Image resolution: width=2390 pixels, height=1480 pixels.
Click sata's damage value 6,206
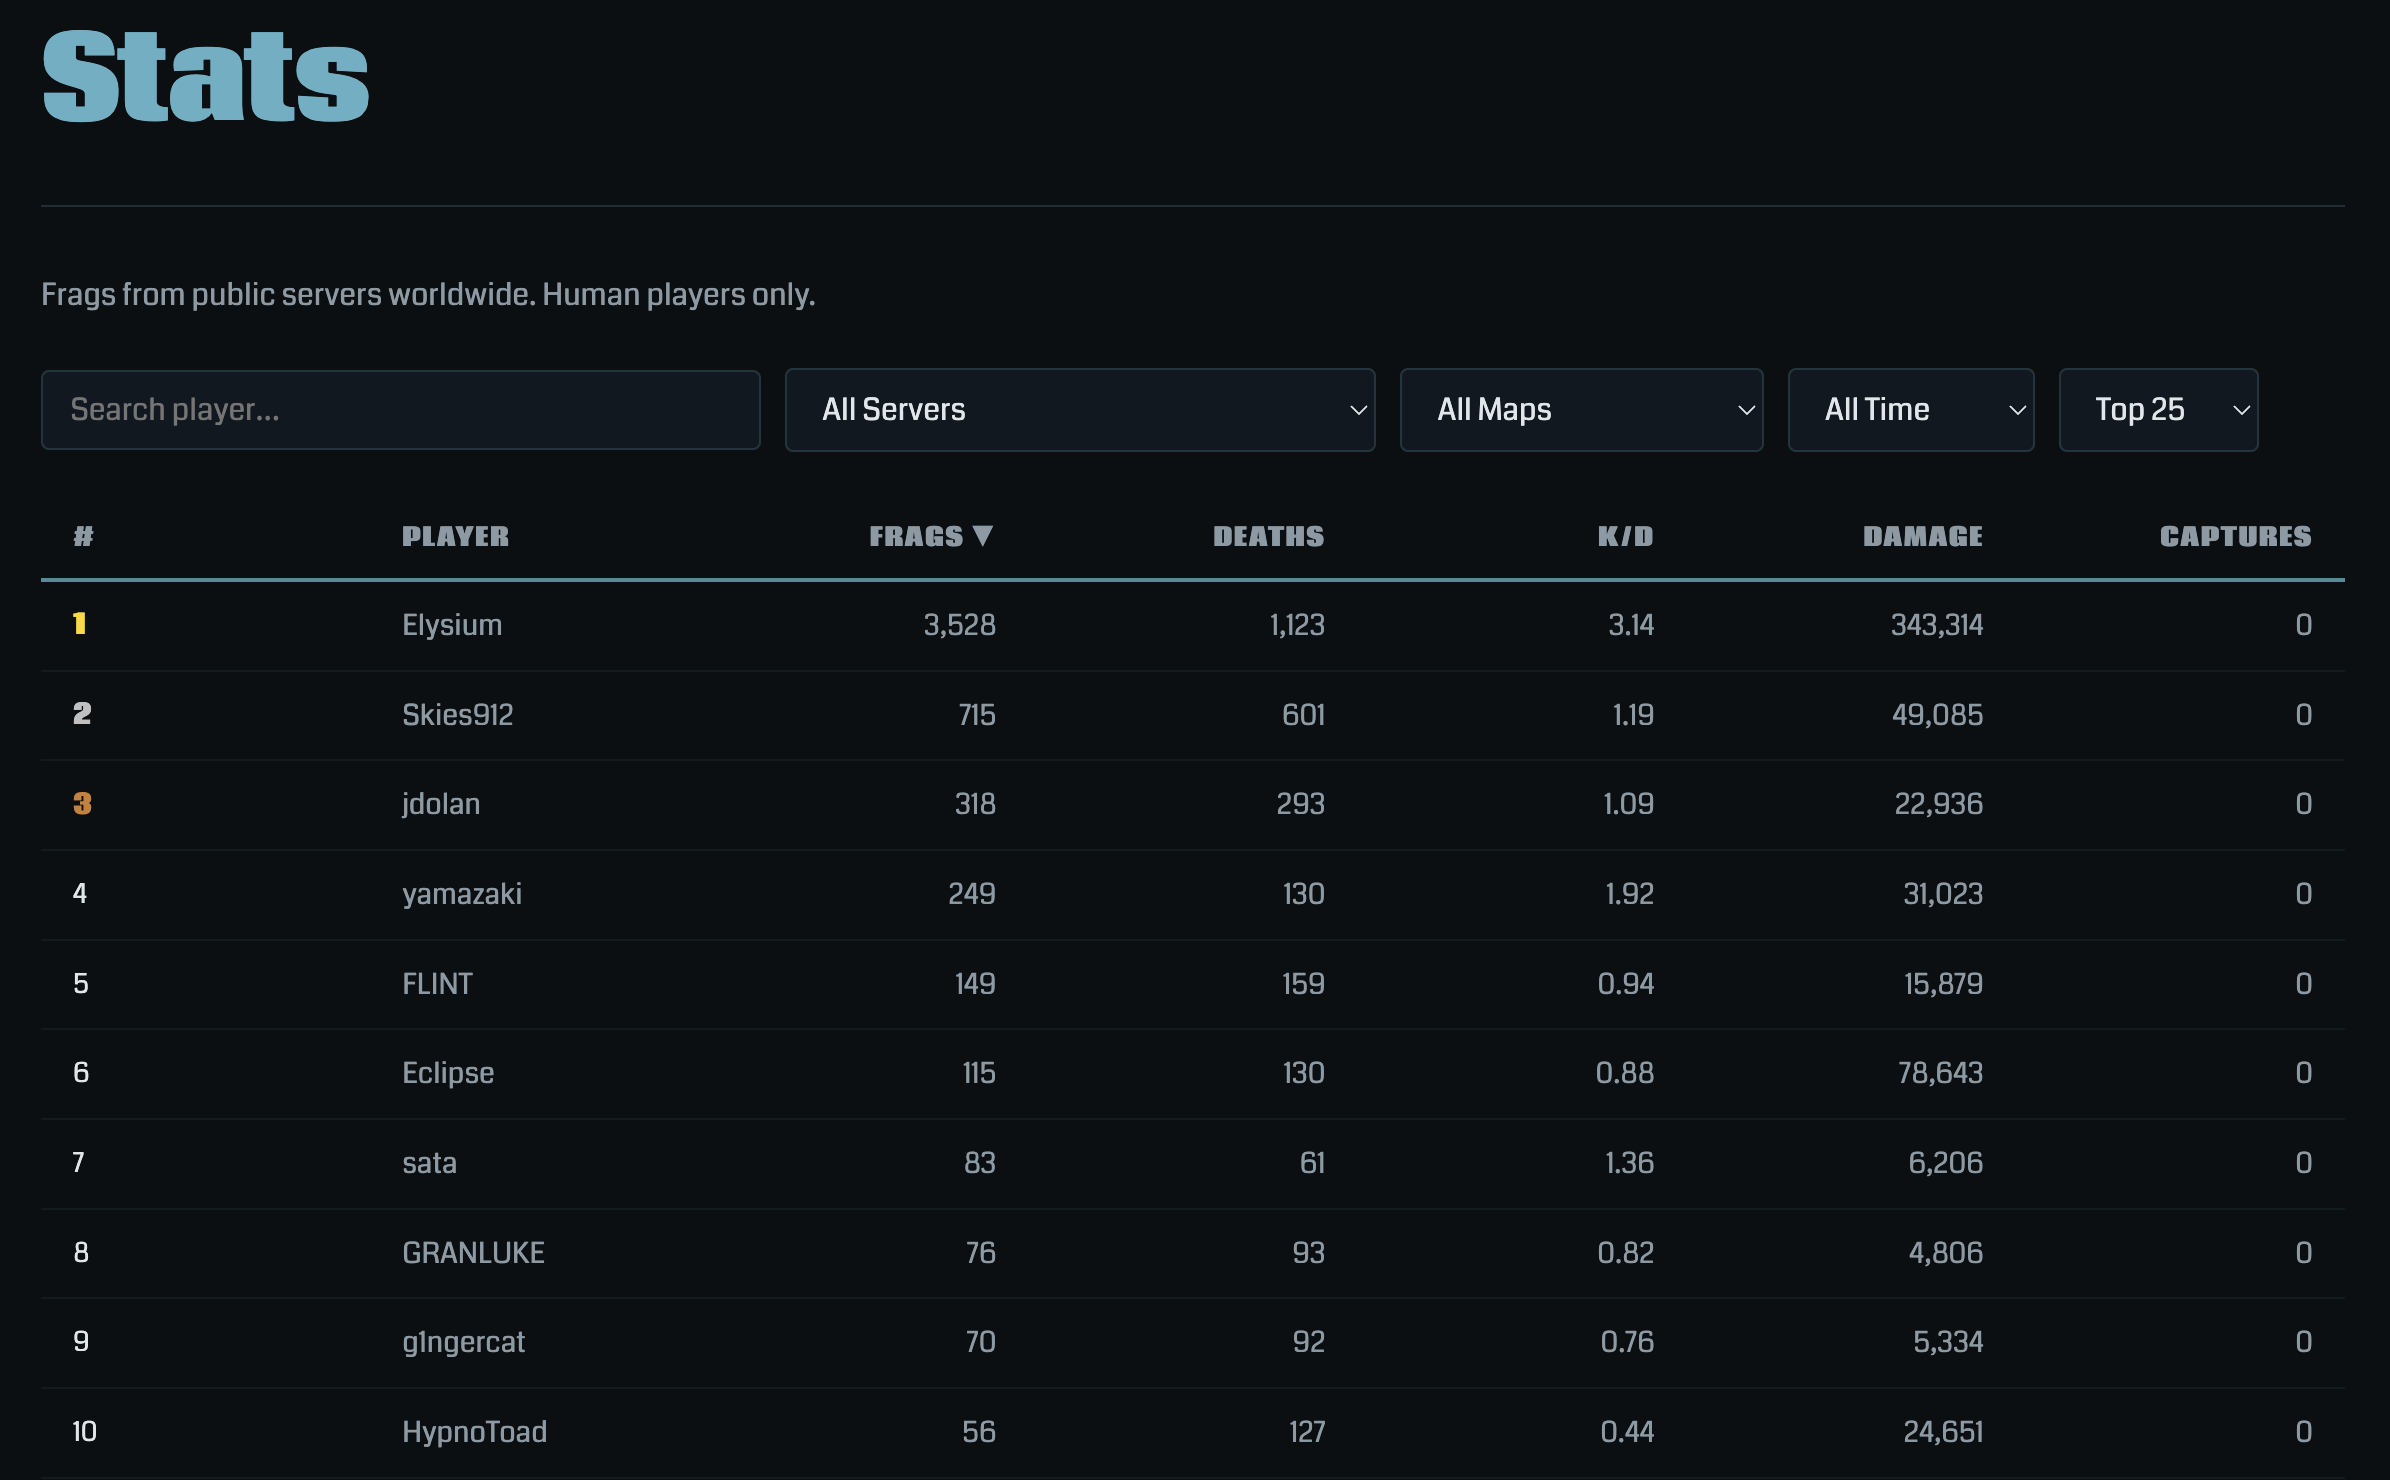pyautogui.click(x=1945, y=1163)
